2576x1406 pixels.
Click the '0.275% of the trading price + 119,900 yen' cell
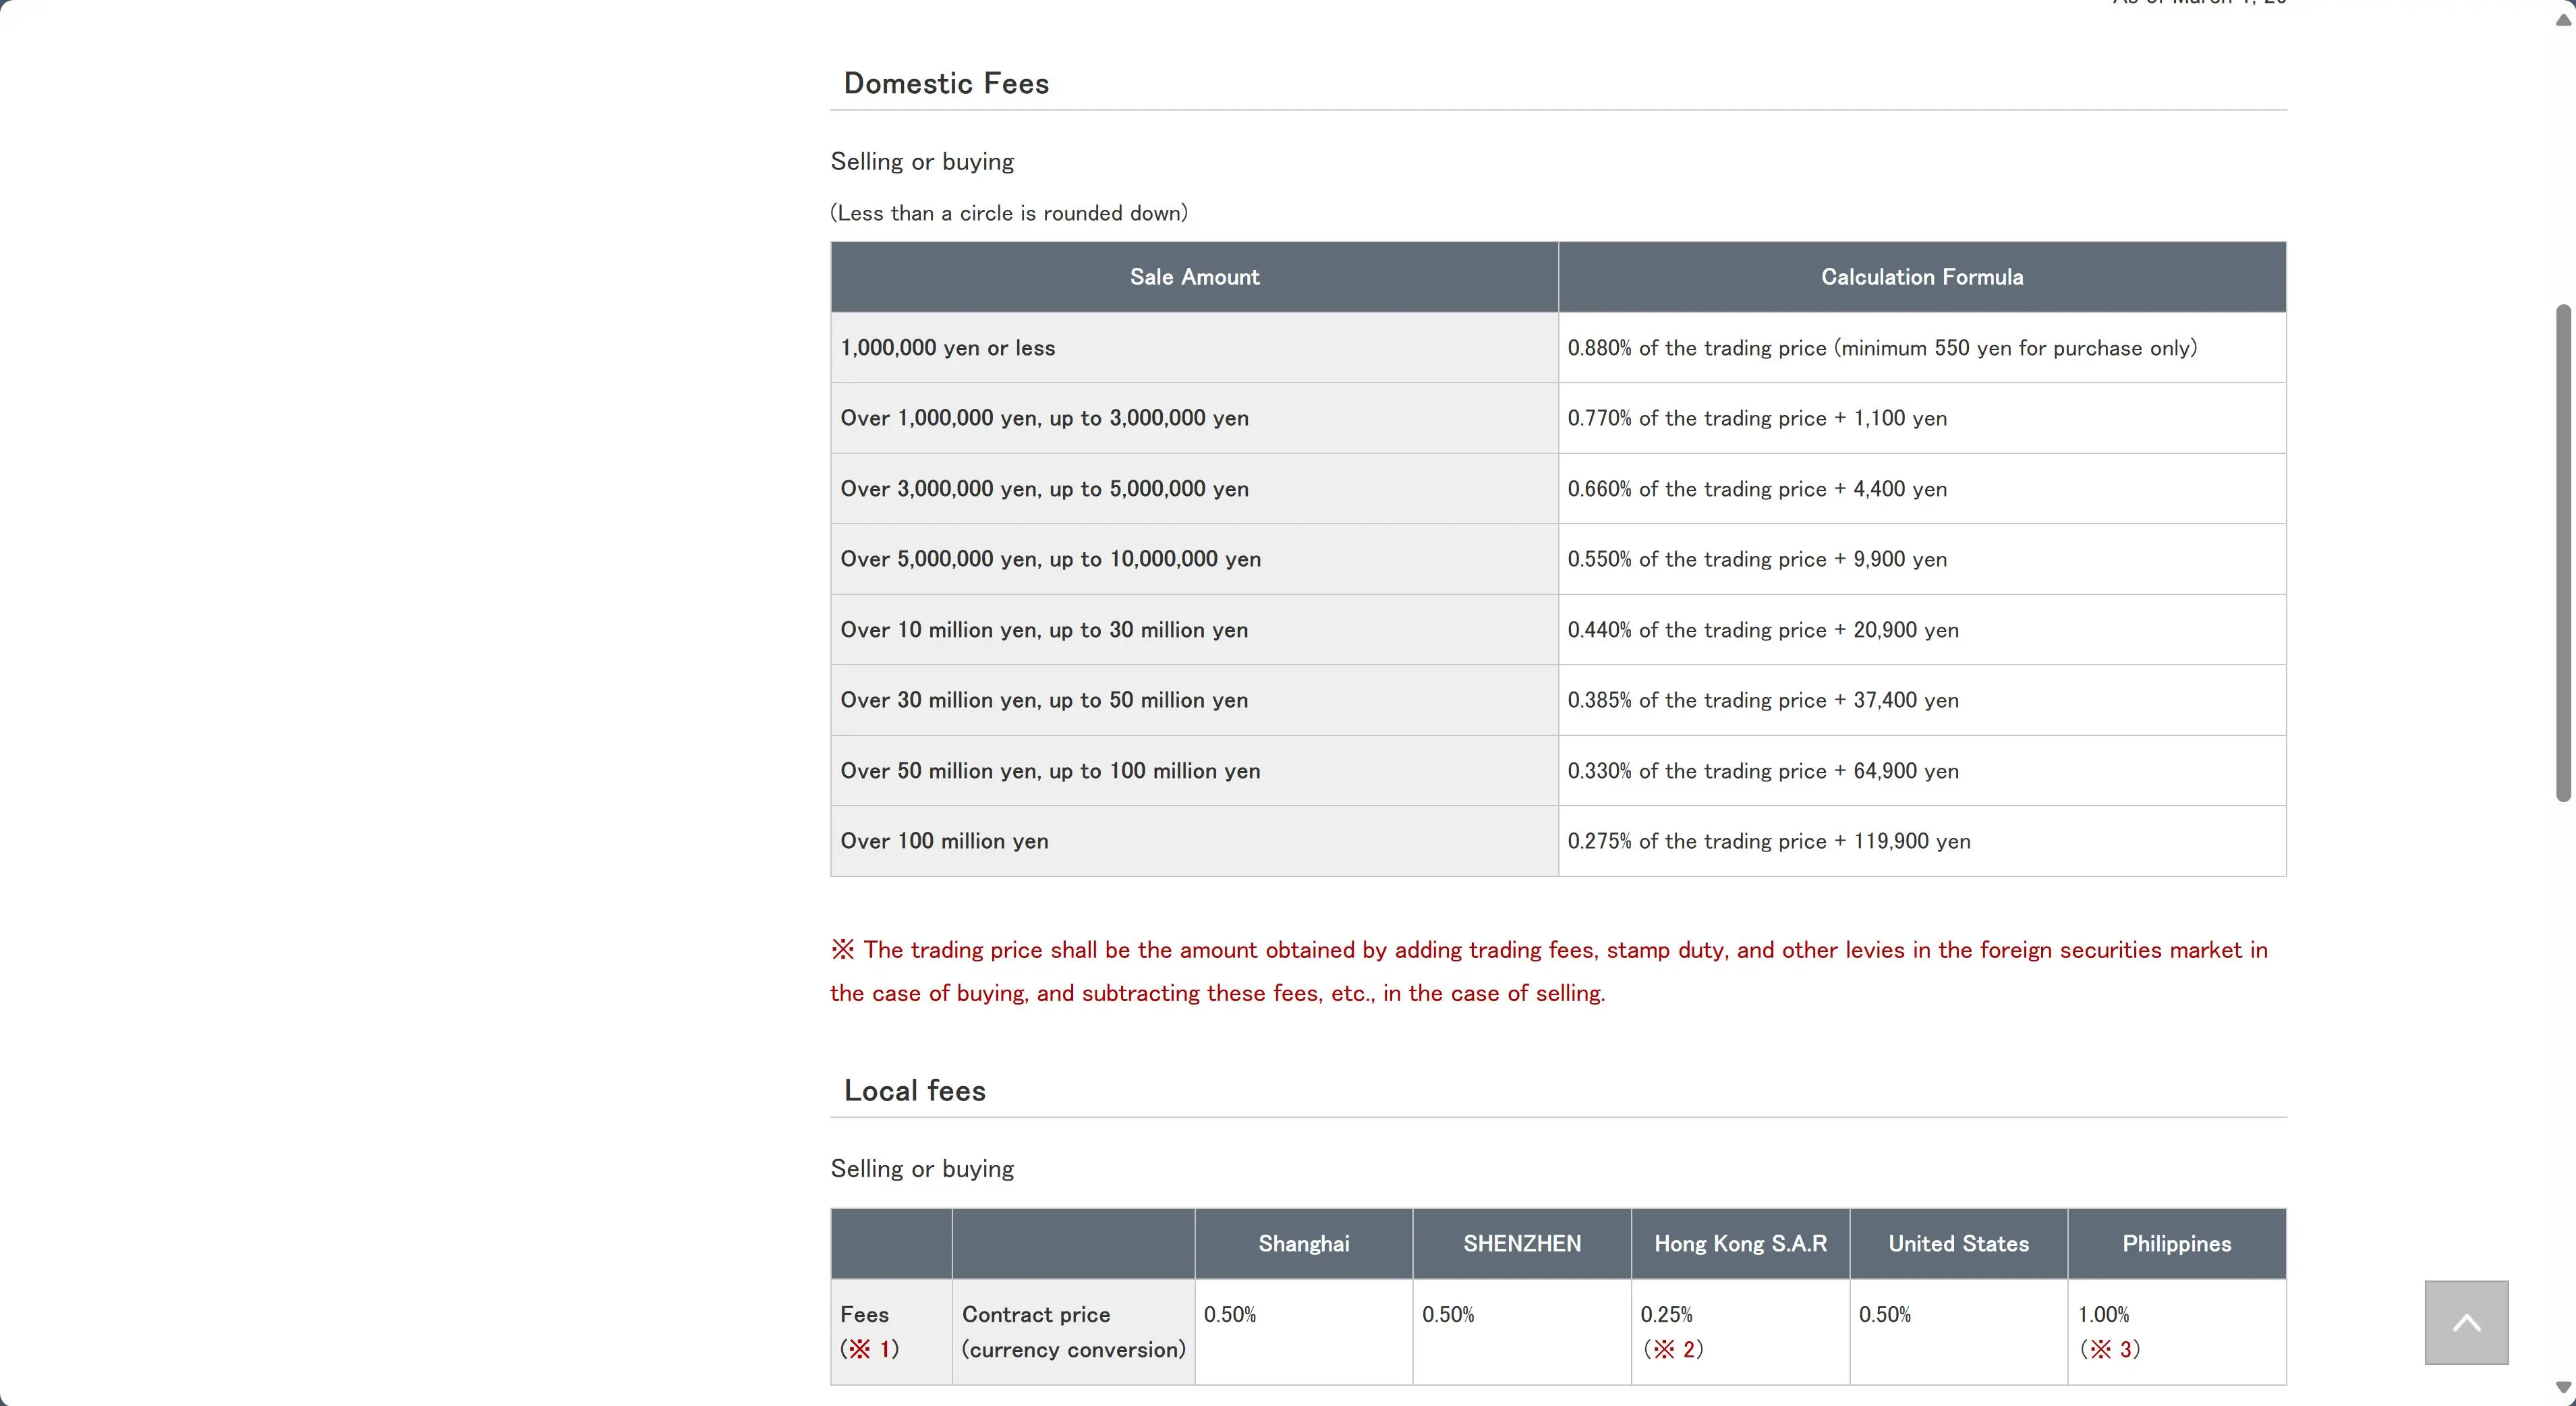[1922, 841]
